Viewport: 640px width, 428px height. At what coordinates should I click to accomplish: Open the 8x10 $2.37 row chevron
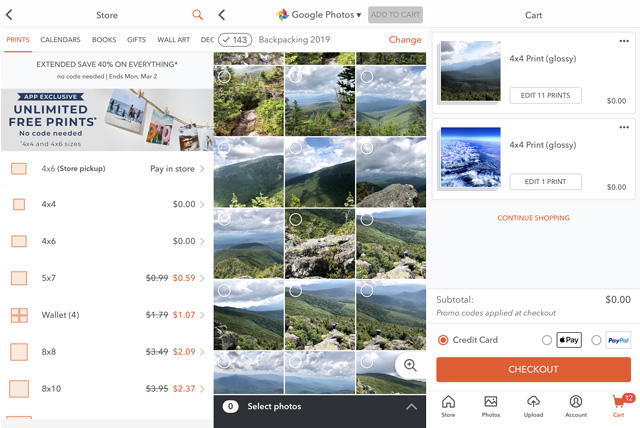pyautogui.click(x=202, y=389)
